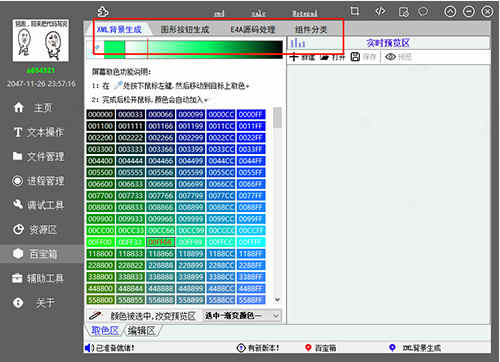Click the plus 新建 button
The width and height of the screenshot is (500, 362).
[302, 57]
